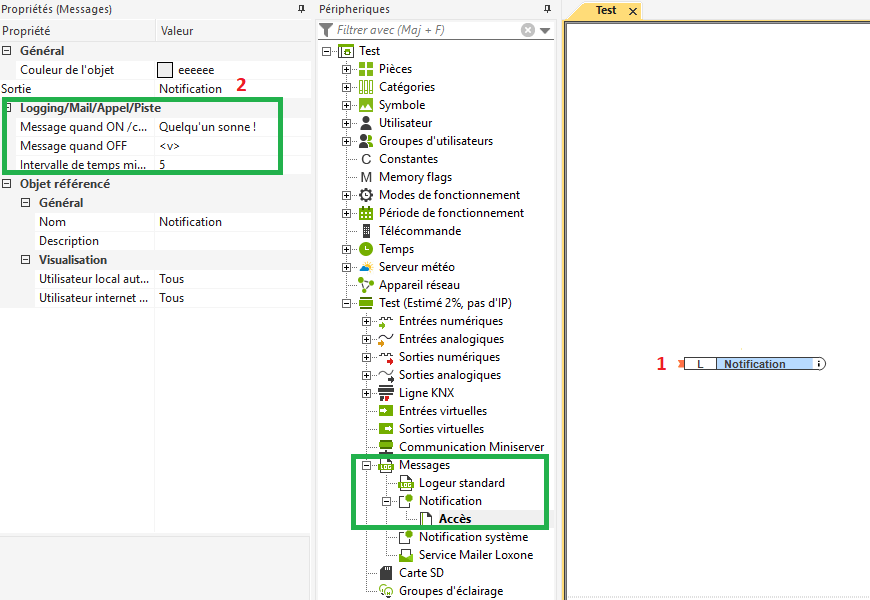Expand the Catégories tree node
The width and height of the screenshot is (870, 600).
[x=347, y=87]
